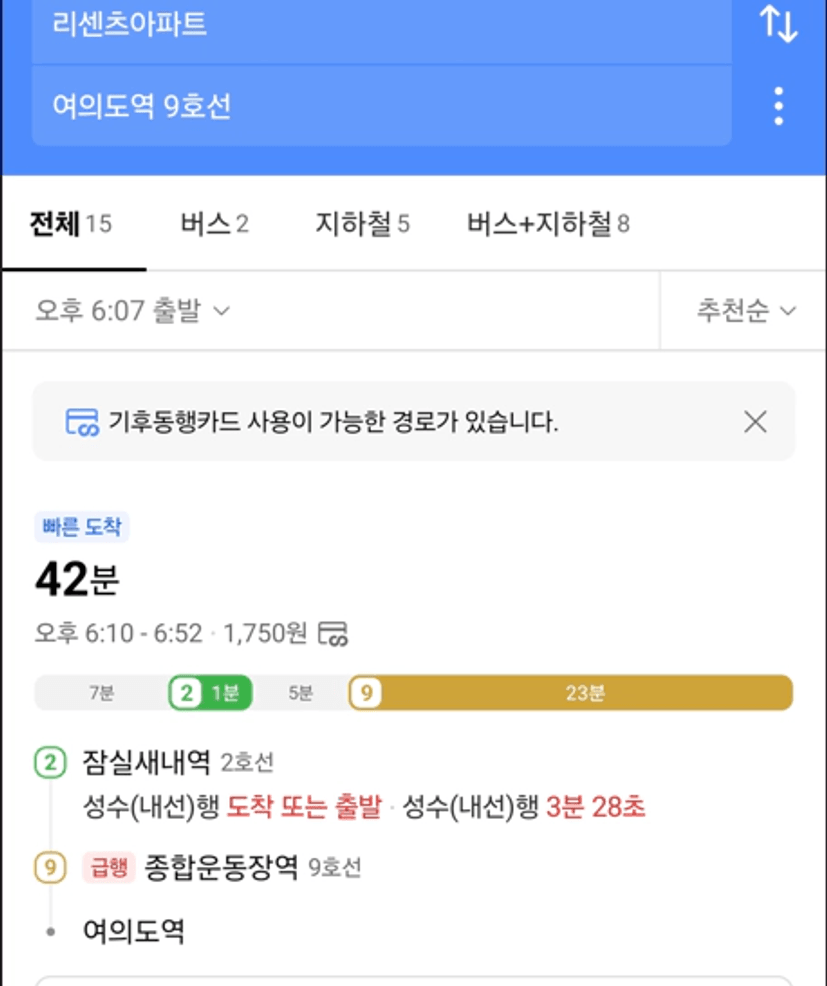Edit the 여의도역 9호선 destination field
This screenshot has height=986, width=827.
click(382, 106)
